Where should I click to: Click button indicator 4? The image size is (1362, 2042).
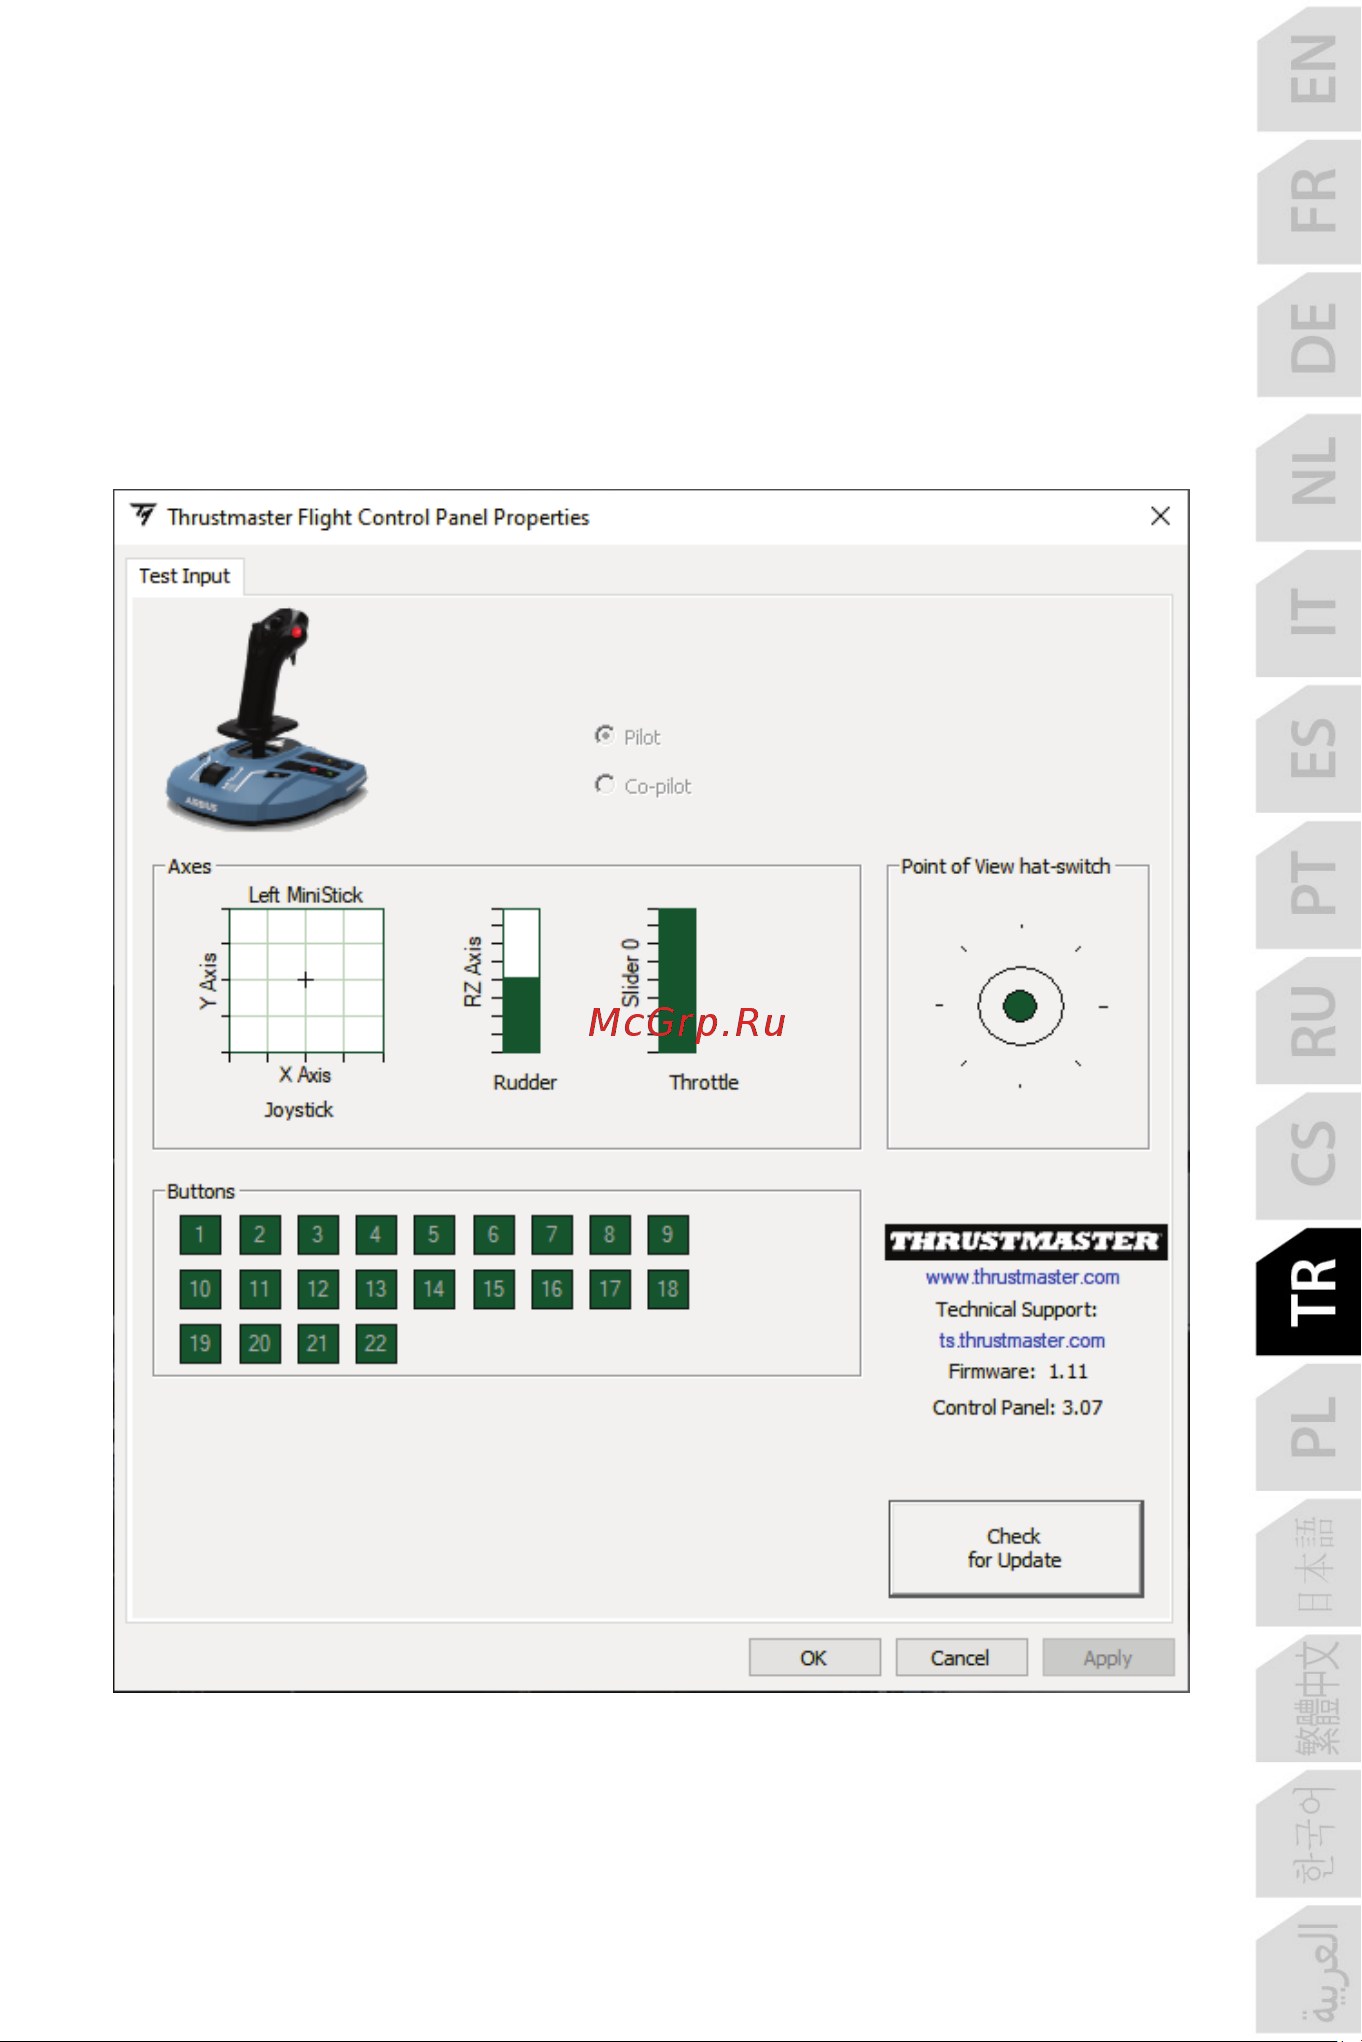point(375,1235)
